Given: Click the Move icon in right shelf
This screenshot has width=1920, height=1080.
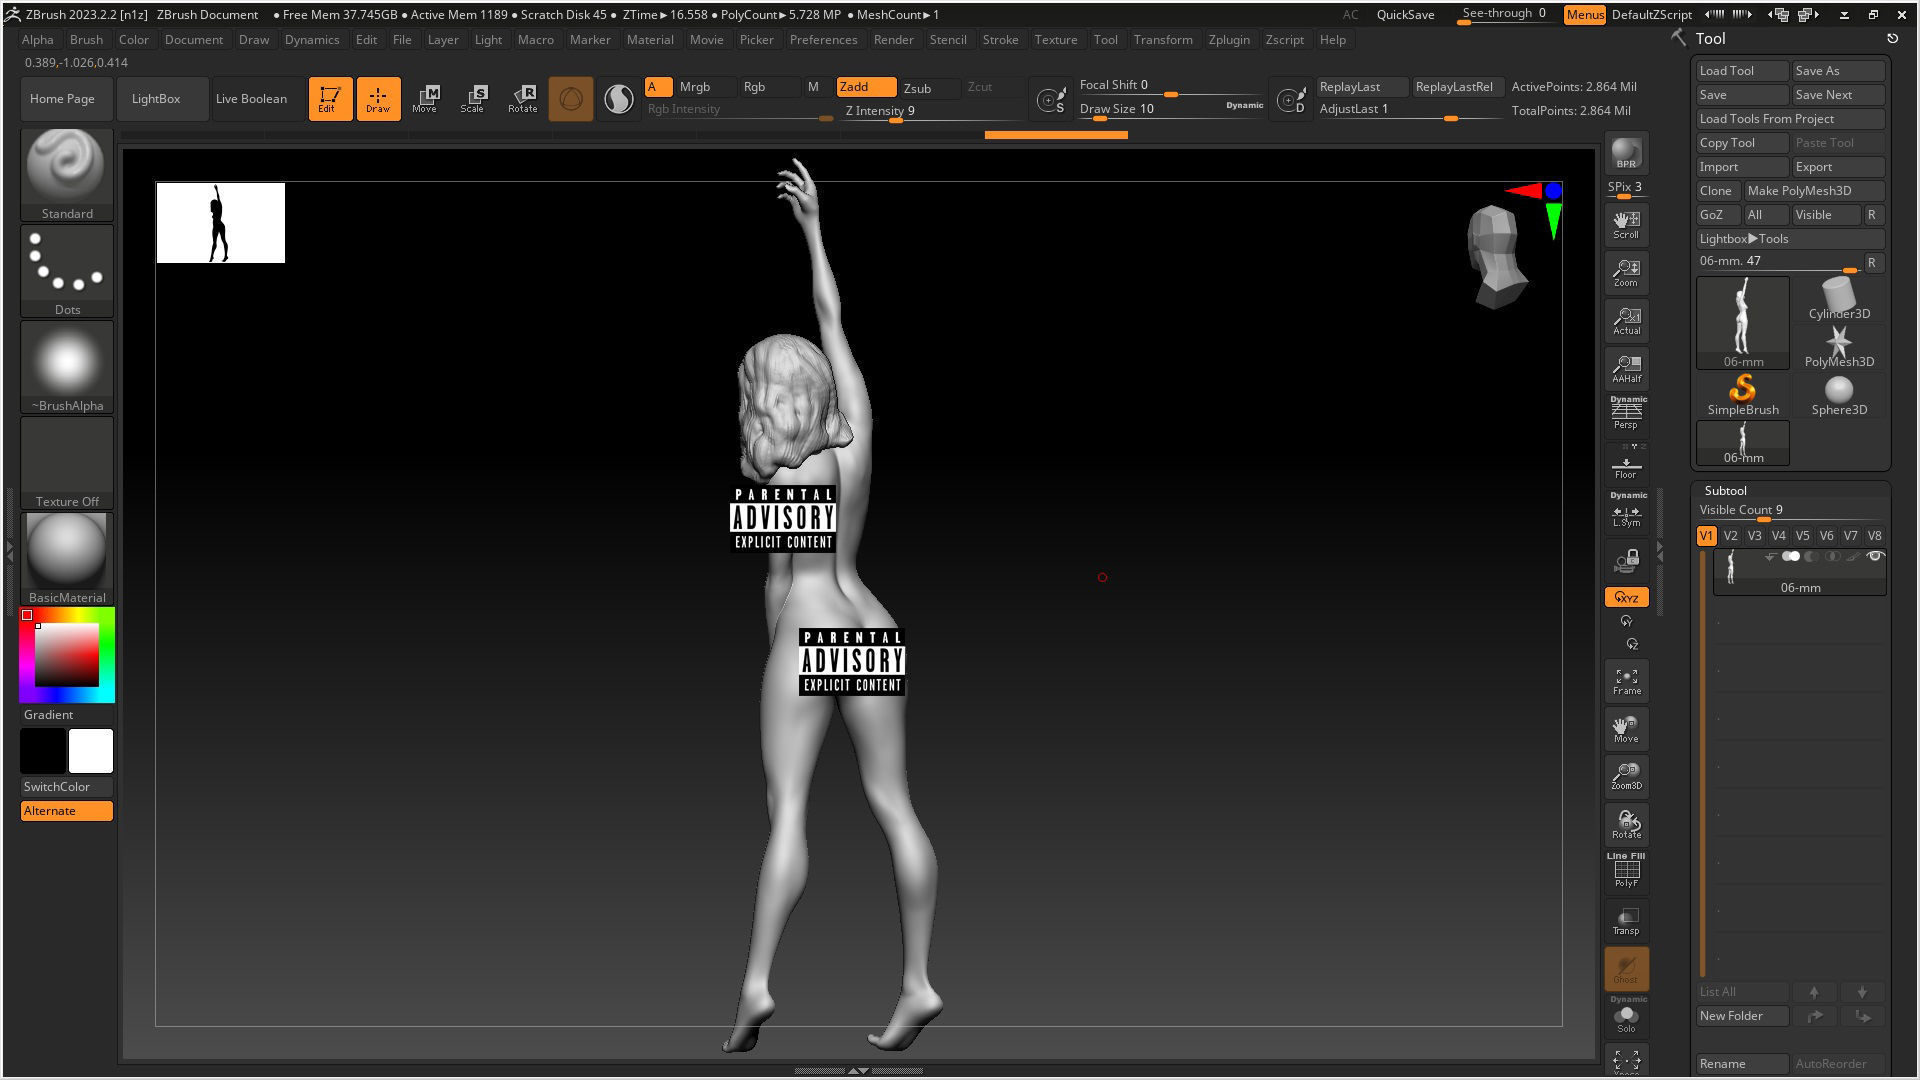Looking at the screenshot, I should [x=1626, y=728].
